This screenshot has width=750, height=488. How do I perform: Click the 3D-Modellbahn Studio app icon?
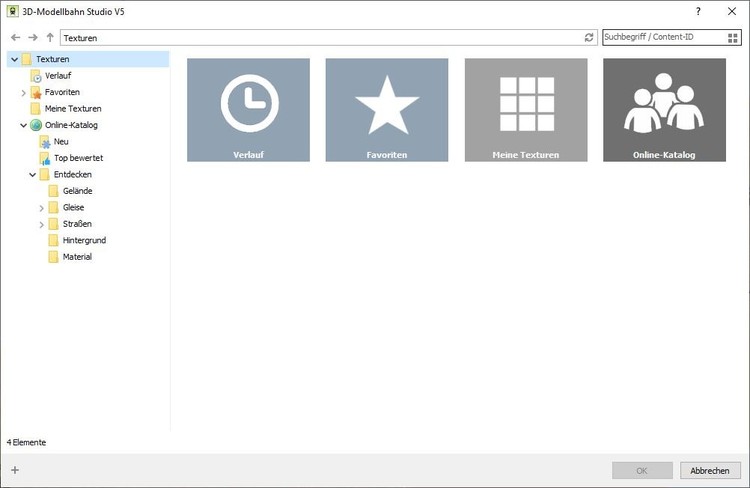12,11
